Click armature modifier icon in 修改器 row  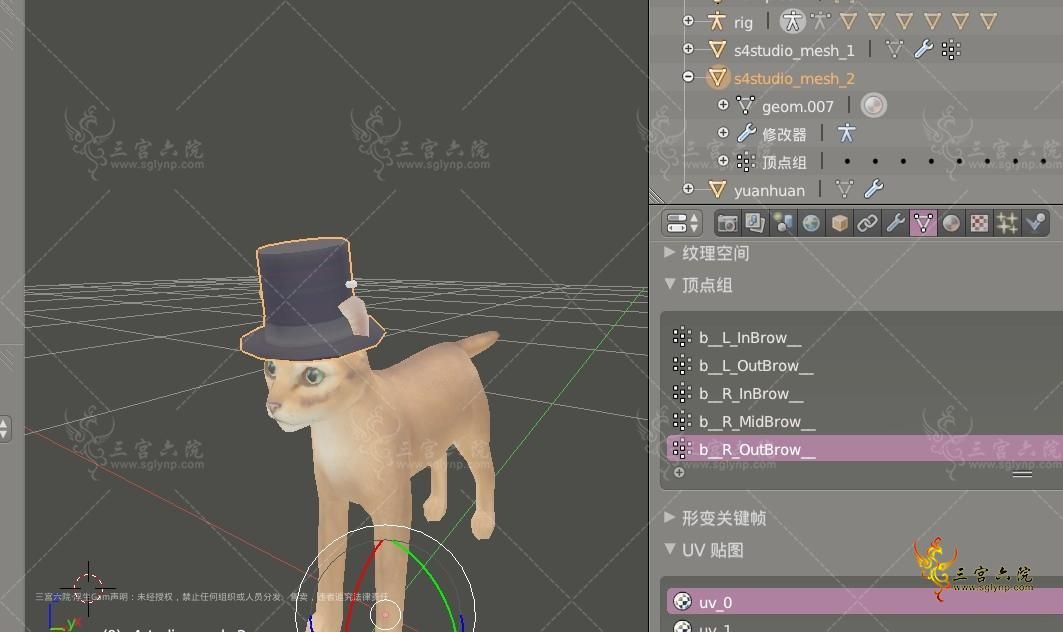pos(846,133)
